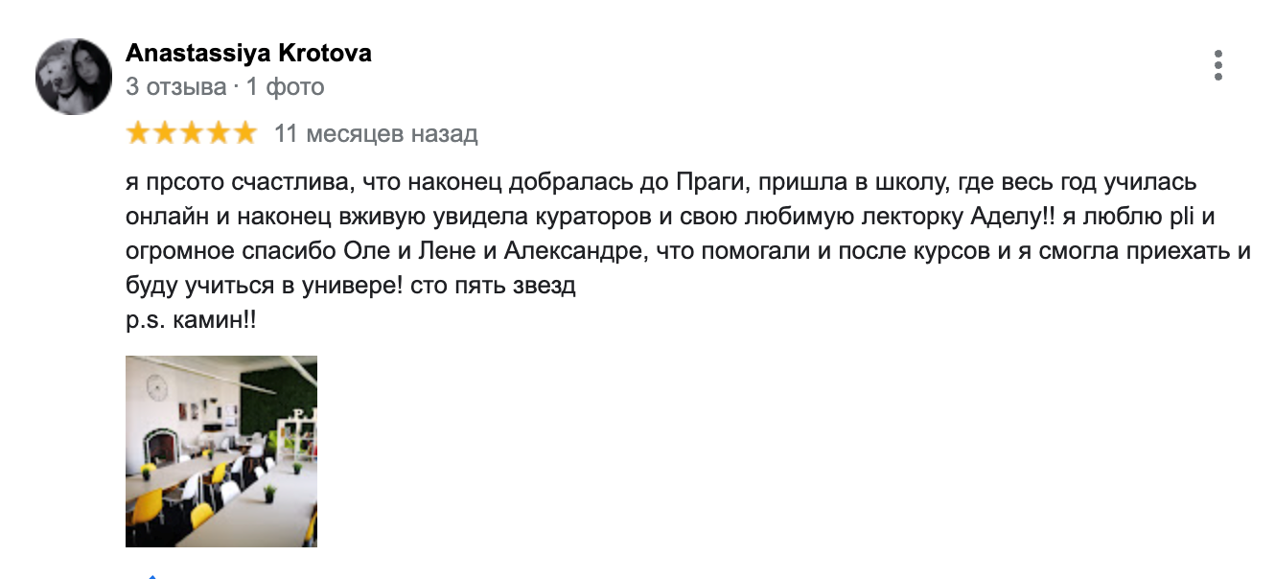Click the partially visible blue like icon
The width and height of the screenshot is (1275, 579).
151,575
